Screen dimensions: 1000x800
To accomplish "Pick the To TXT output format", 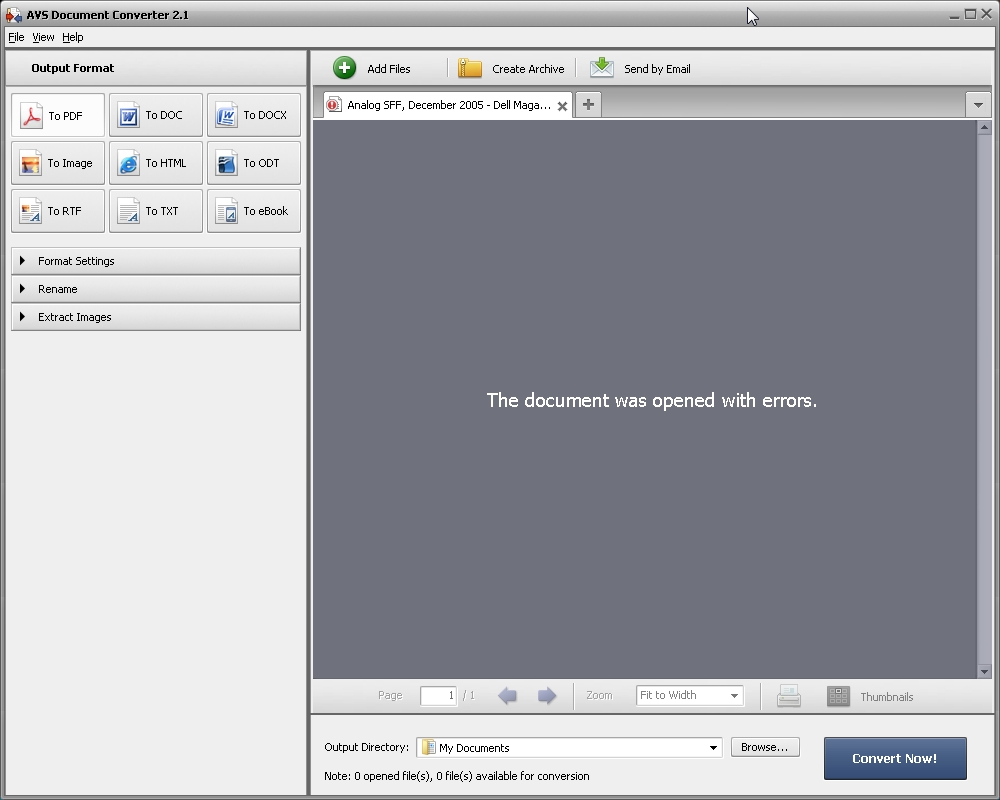I will [x=156, y=211].
